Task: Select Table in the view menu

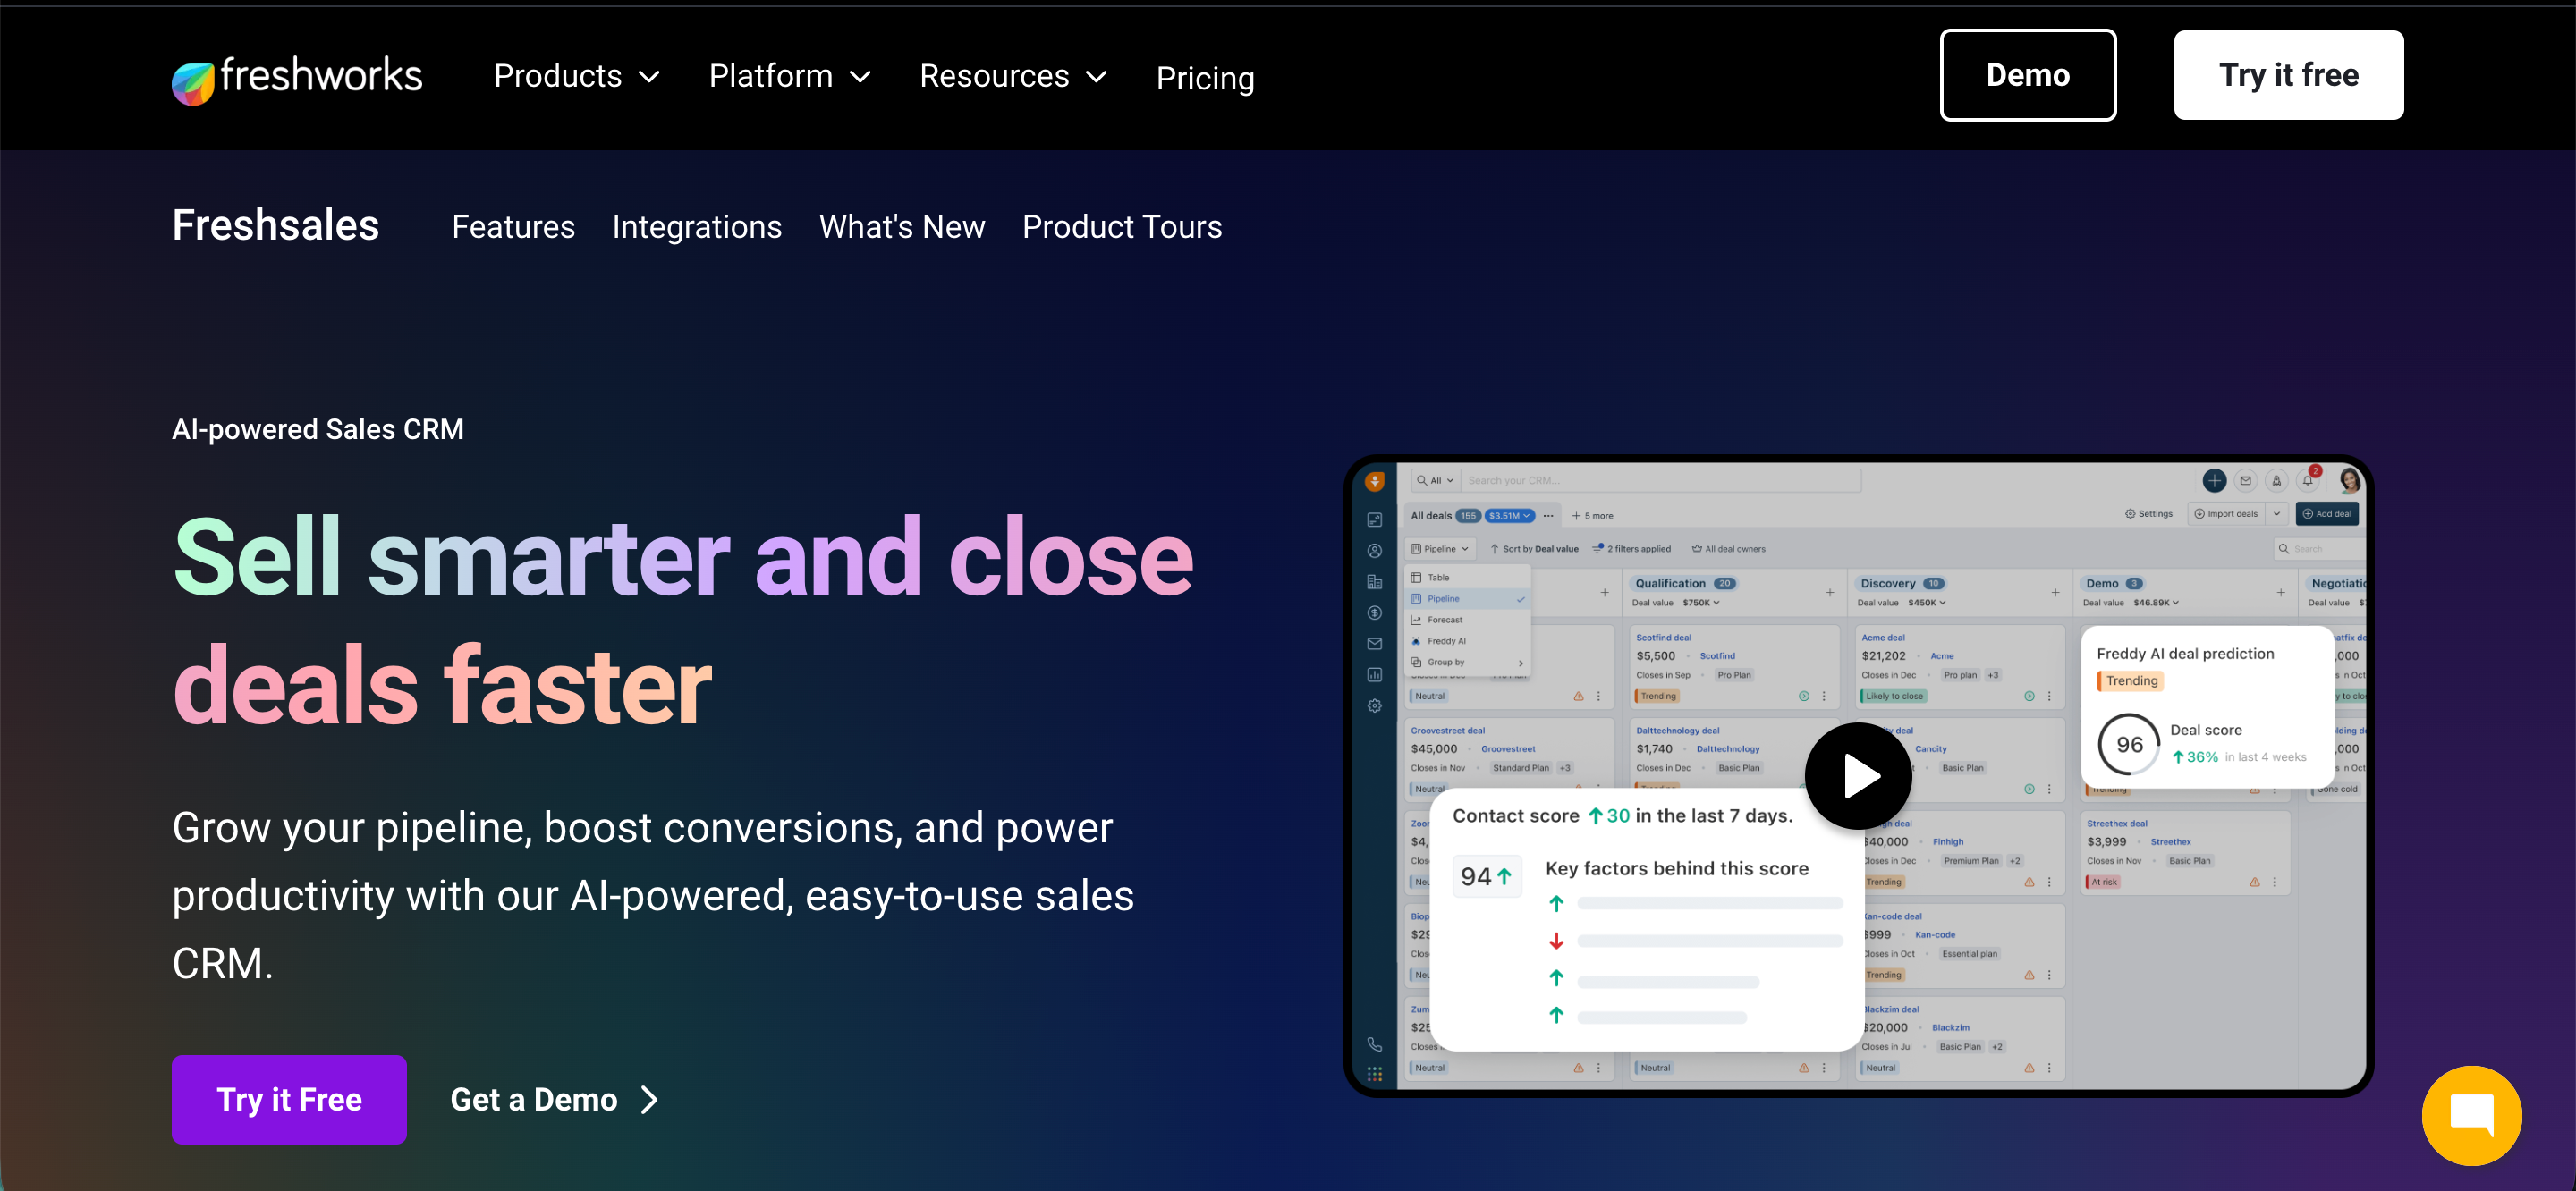Action: pos(1467,578)
